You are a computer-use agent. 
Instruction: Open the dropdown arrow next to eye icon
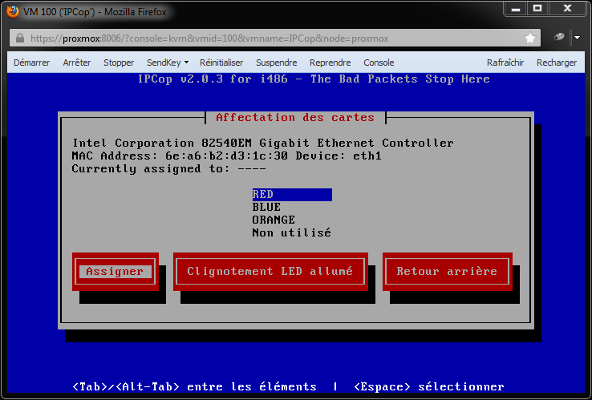tap(577, 37)
